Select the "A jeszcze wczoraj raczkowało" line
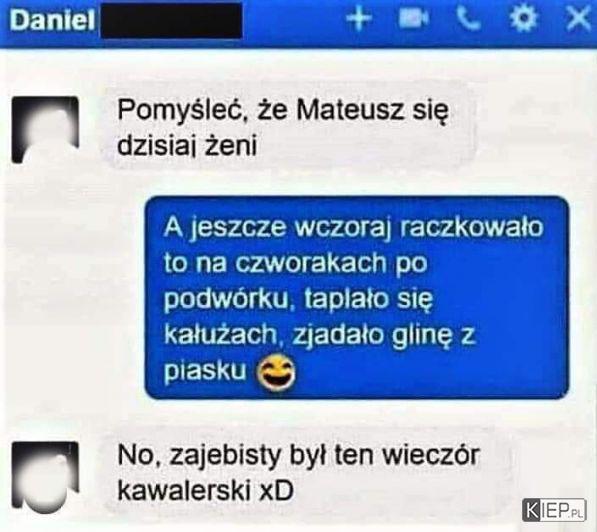This screenshot has height=532, width=597. pos(353,227)
